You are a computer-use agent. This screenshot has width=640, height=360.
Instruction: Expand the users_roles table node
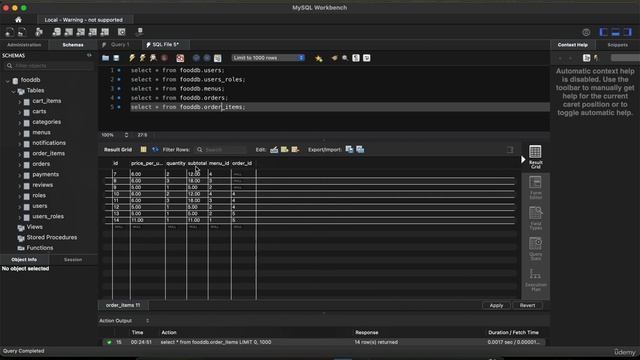click(x=20, y=217)
